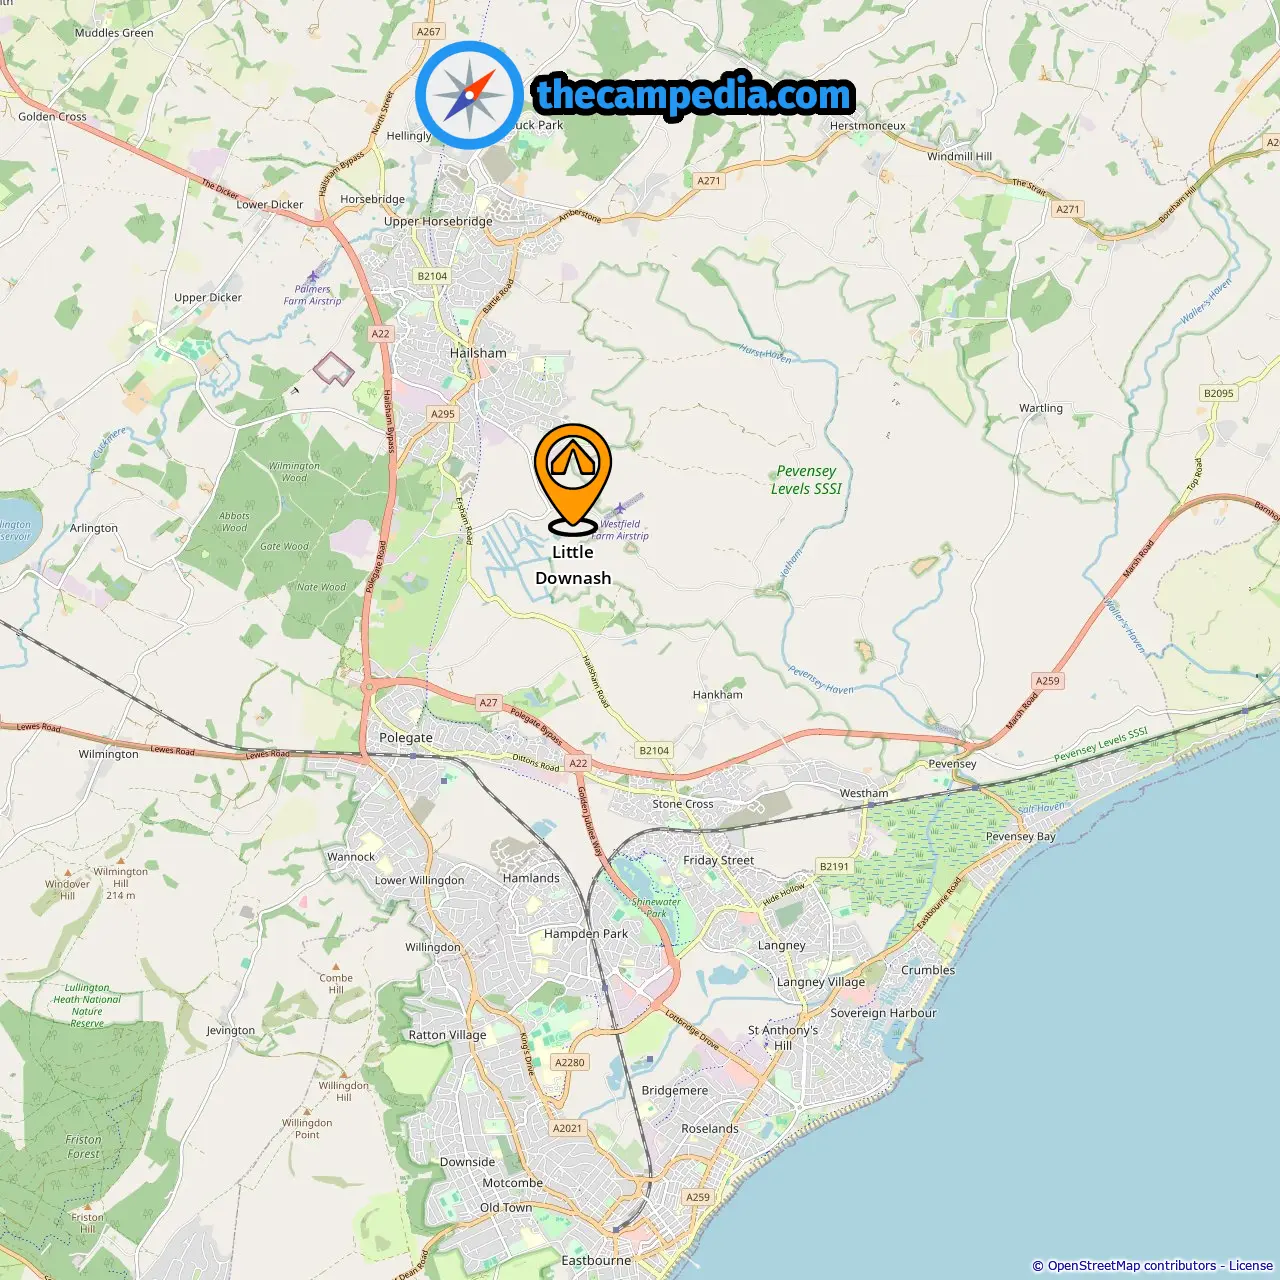Click the Pevensey Levels SSSI label
Screen dimensions: 1280x1280
coord(806,480)
